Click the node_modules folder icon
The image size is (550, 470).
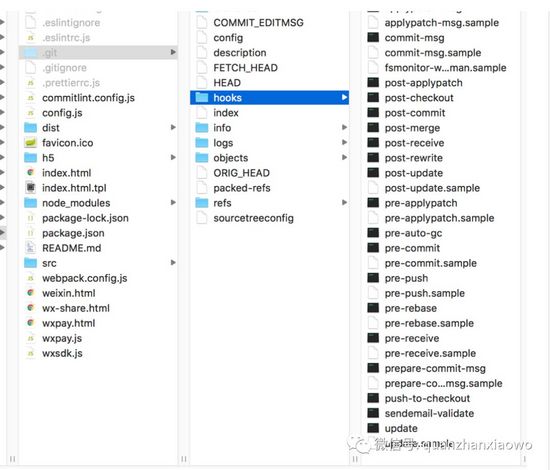[x=31, y=203]
